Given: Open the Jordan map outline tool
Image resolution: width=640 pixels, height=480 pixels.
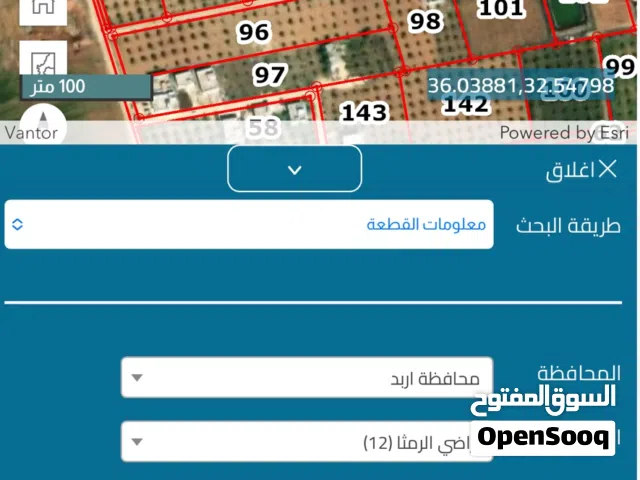Looking at the screenshot, I should coord(43,59).
